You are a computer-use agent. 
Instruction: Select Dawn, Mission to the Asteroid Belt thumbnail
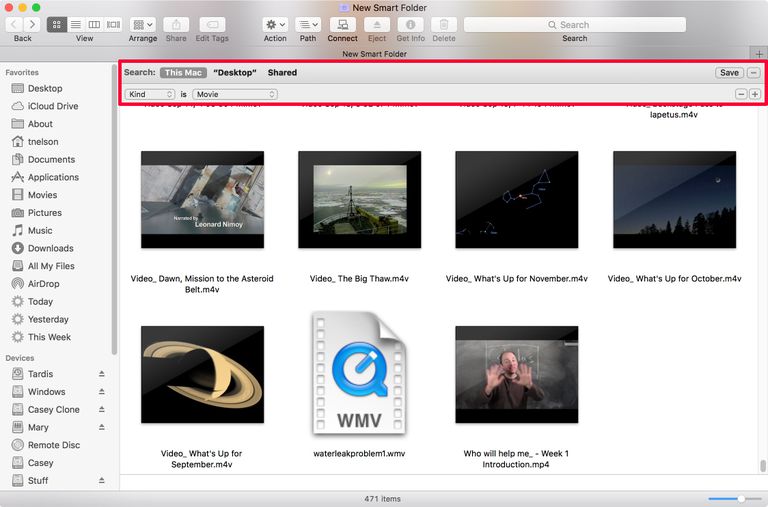click(x=202, y=199)
